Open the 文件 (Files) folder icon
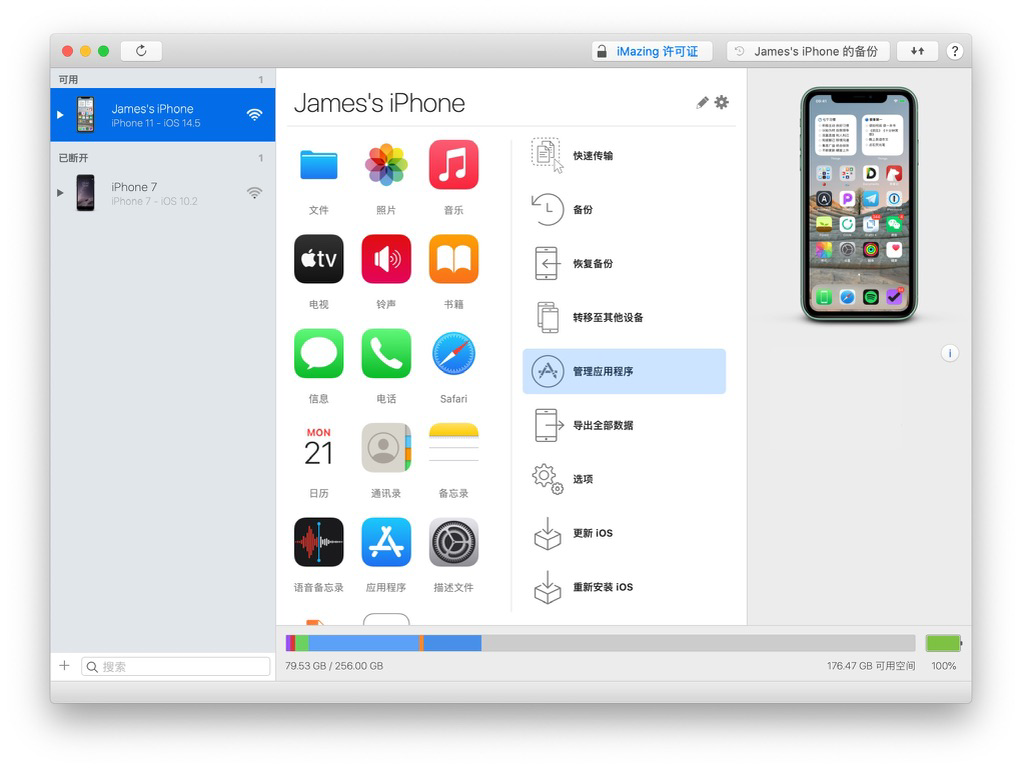The width and height of the screenshot is (1021, 770). coord(318,165)
